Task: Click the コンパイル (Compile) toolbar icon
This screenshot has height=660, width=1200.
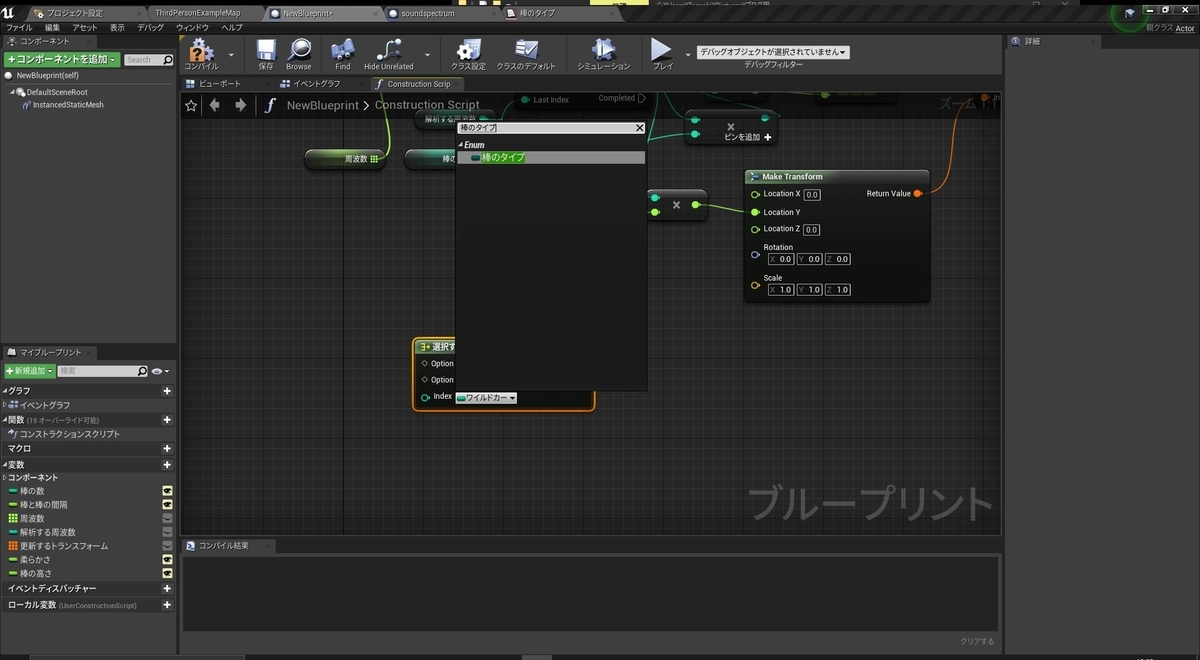Action: [x=200, y=50]
